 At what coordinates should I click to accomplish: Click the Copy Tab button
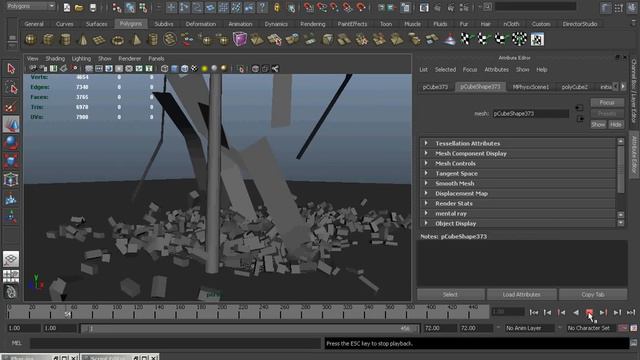pyautogui.click(x=593, y=294)
